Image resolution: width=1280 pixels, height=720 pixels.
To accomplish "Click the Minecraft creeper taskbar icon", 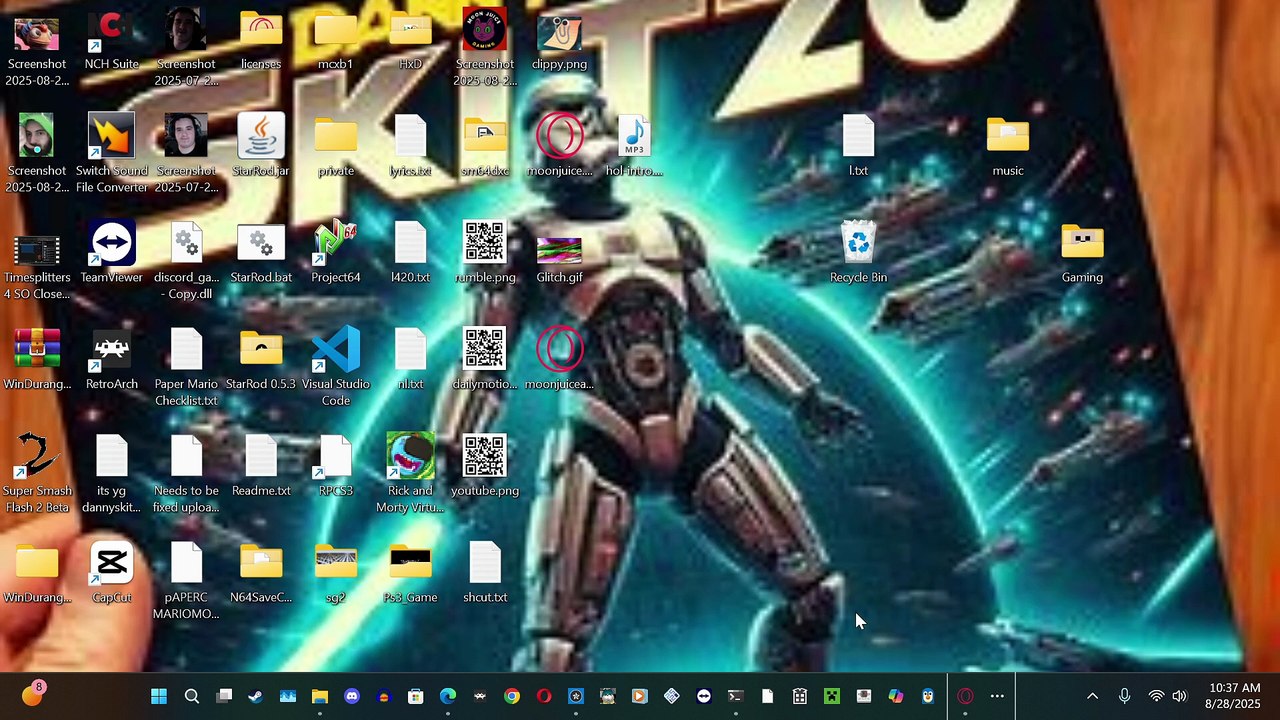I will coord(831,696).
